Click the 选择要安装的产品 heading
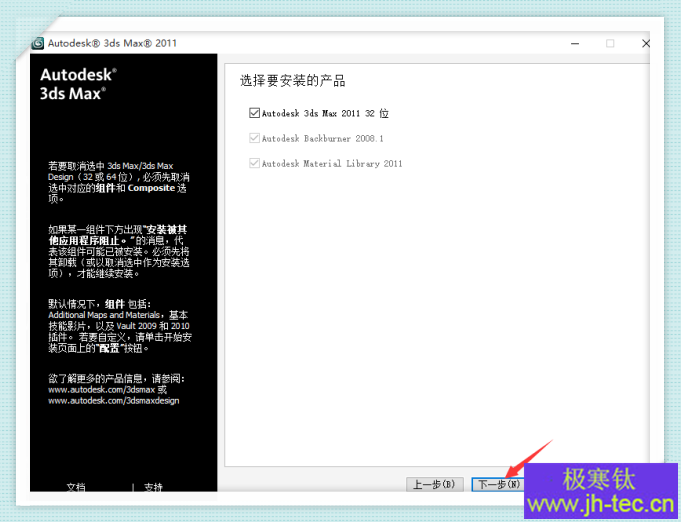 pyautogui.click(x=293, y=80)
